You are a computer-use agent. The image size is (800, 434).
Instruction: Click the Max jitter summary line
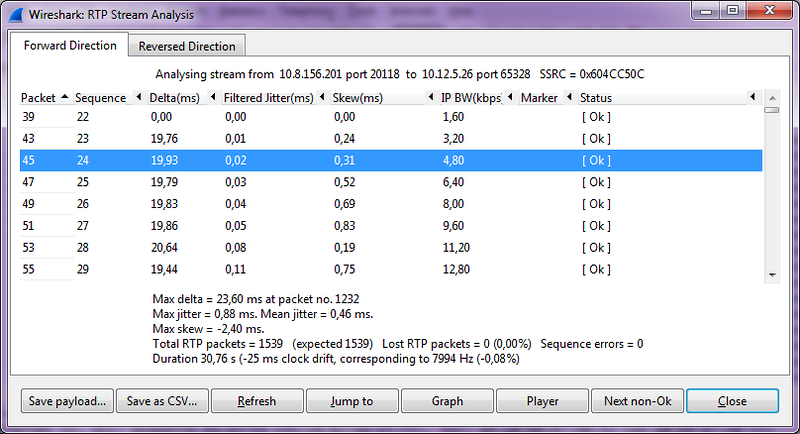263,314
